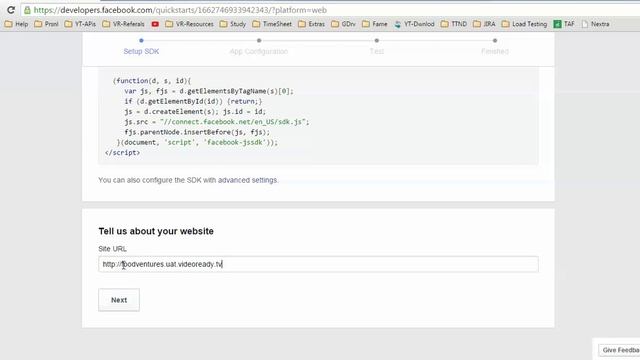Open the Help bookmark folder
The image size is (640, 360).
16,24
